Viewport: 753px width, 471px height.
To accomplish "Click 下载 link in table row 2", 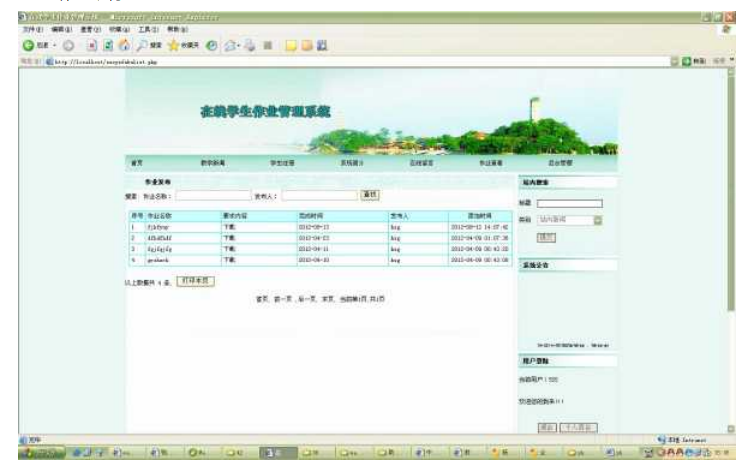I will 229,238.
